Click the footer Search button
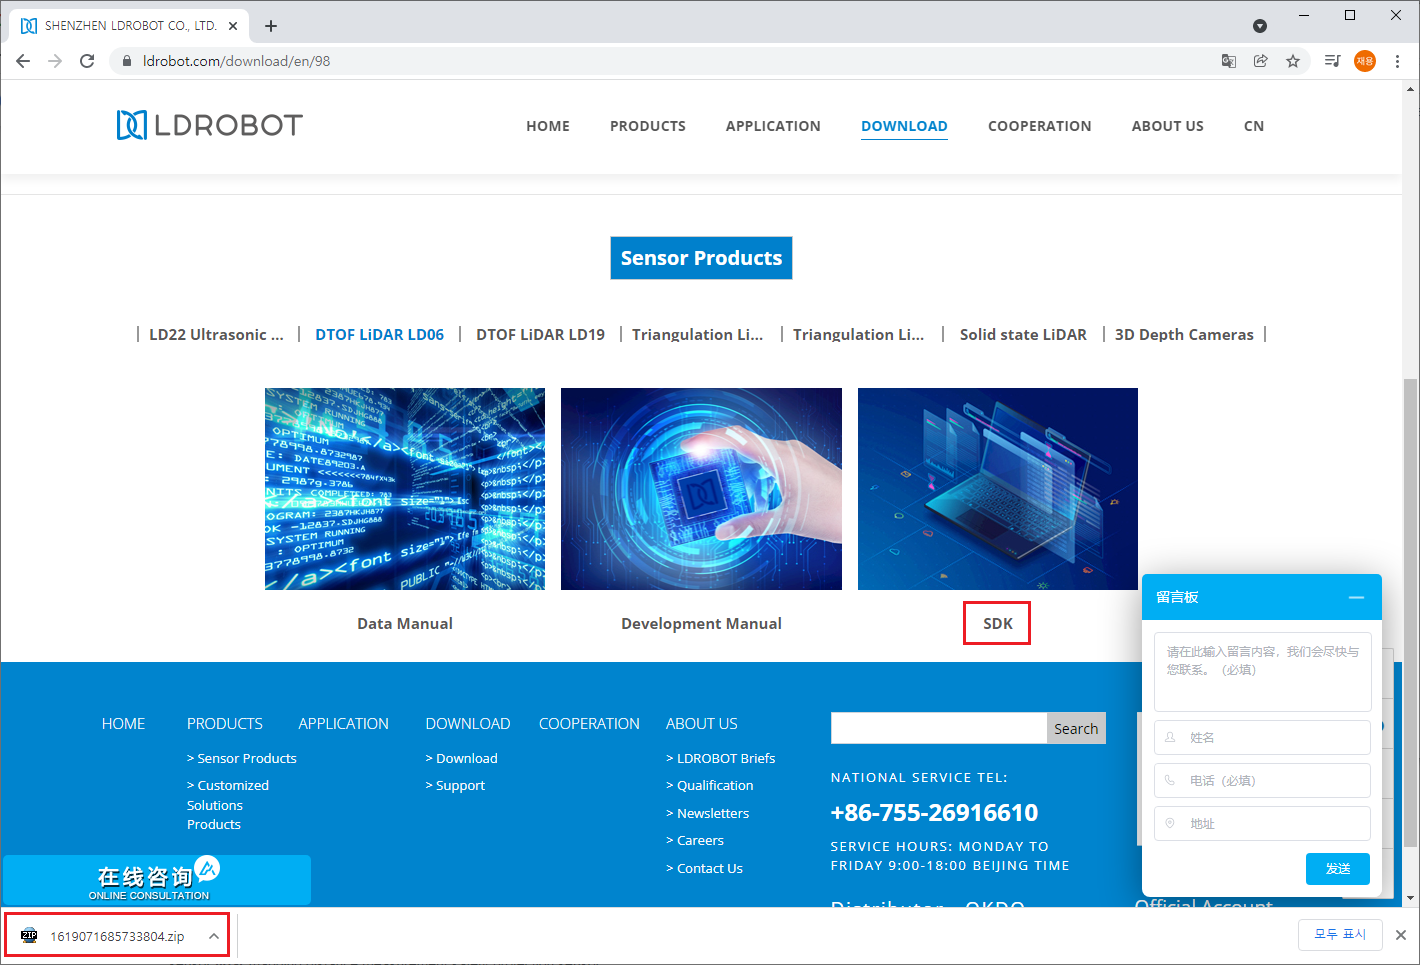 [x=1076, y=728]
